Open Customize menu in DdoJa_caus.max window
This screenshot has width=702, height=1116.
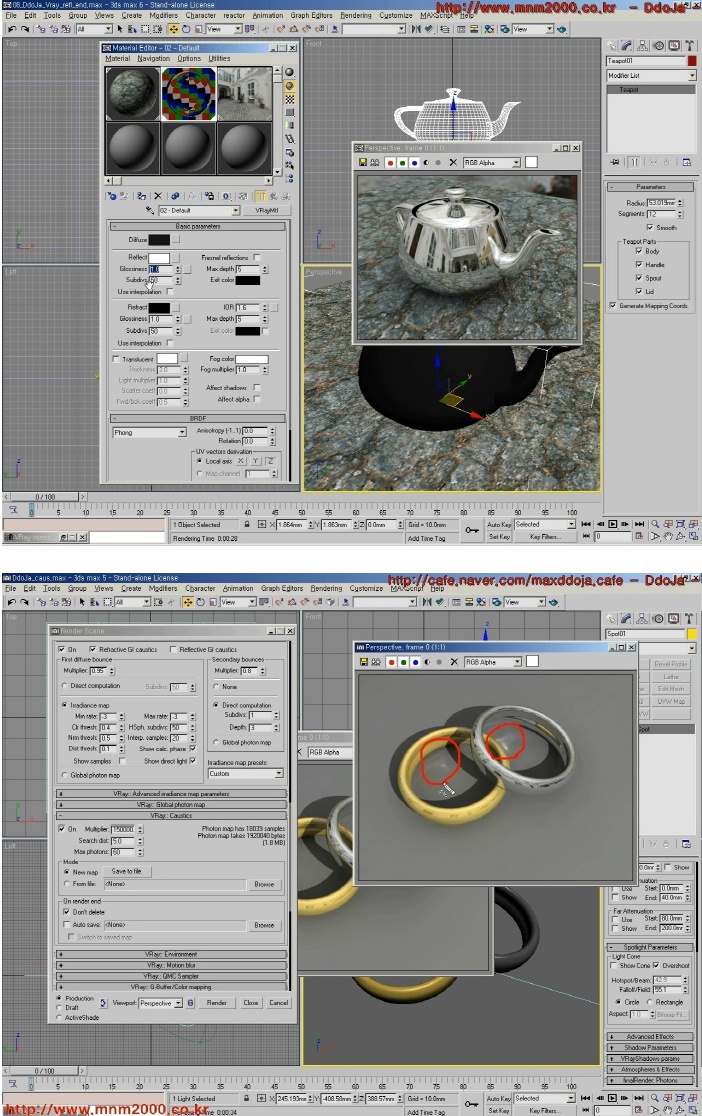point(366,588)
